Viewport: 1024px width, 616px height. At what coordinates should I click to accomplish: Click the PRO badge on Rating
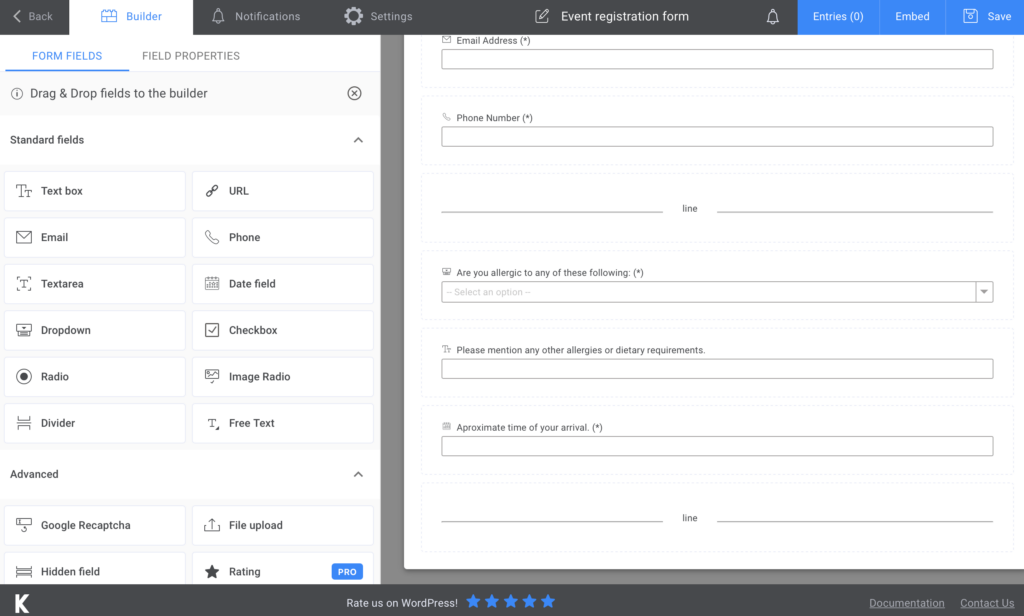(347, 572)
